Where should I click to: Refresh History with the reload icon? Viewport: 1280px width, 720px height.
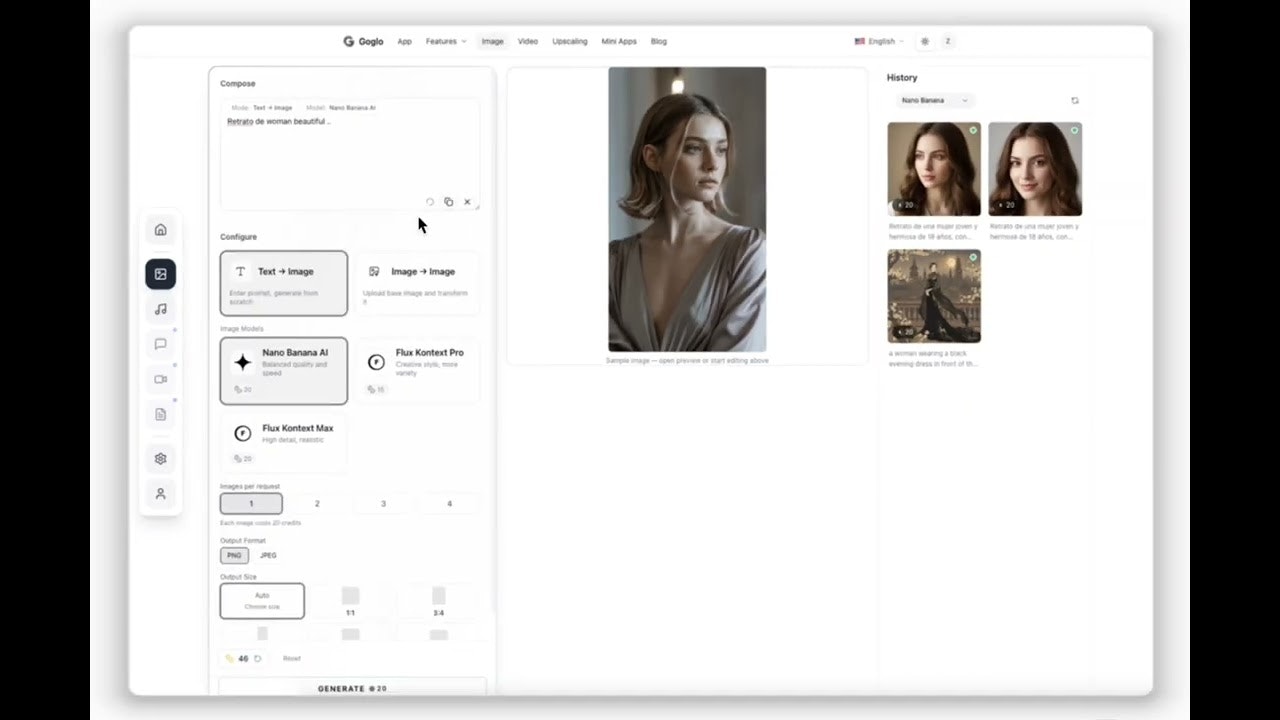[1074, 100]
